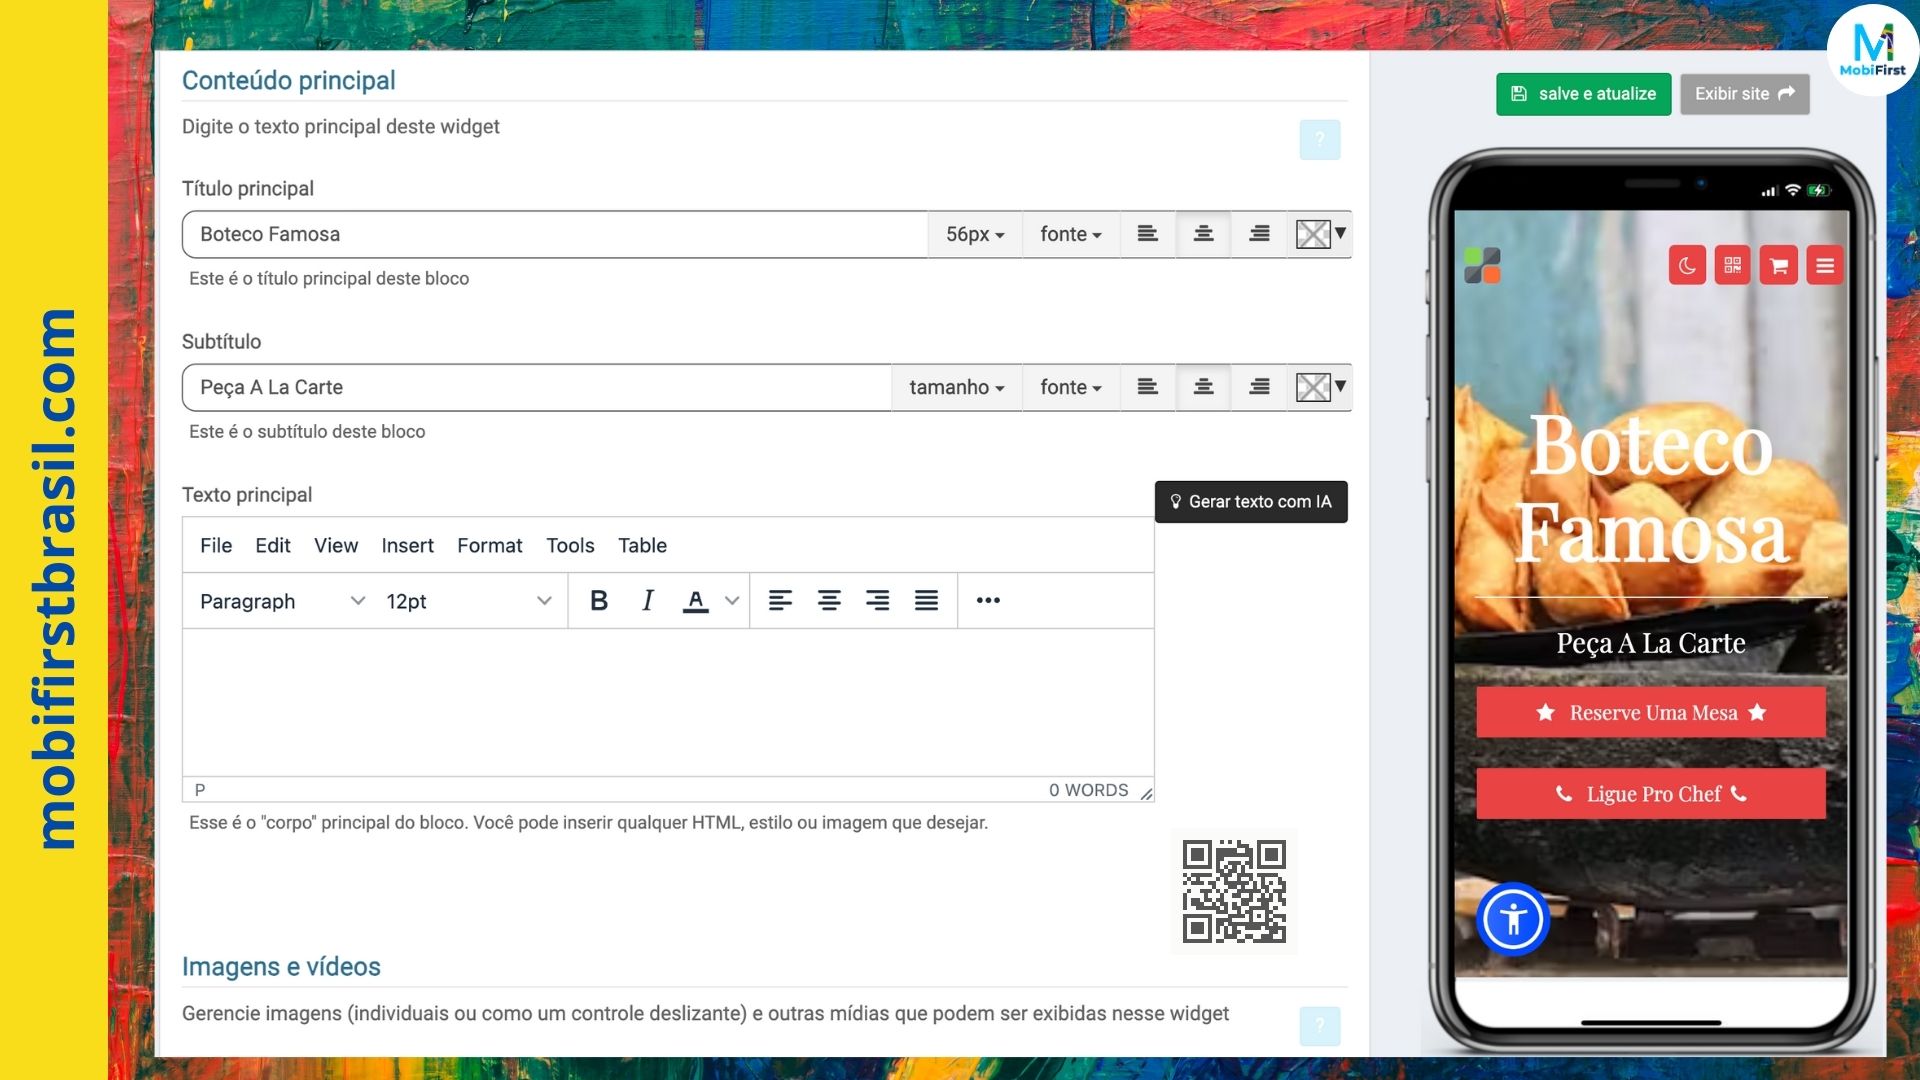This screenshot has height=1080, width=1920.
Task: Open the Format menu in editor
Action: coord(489,545)
